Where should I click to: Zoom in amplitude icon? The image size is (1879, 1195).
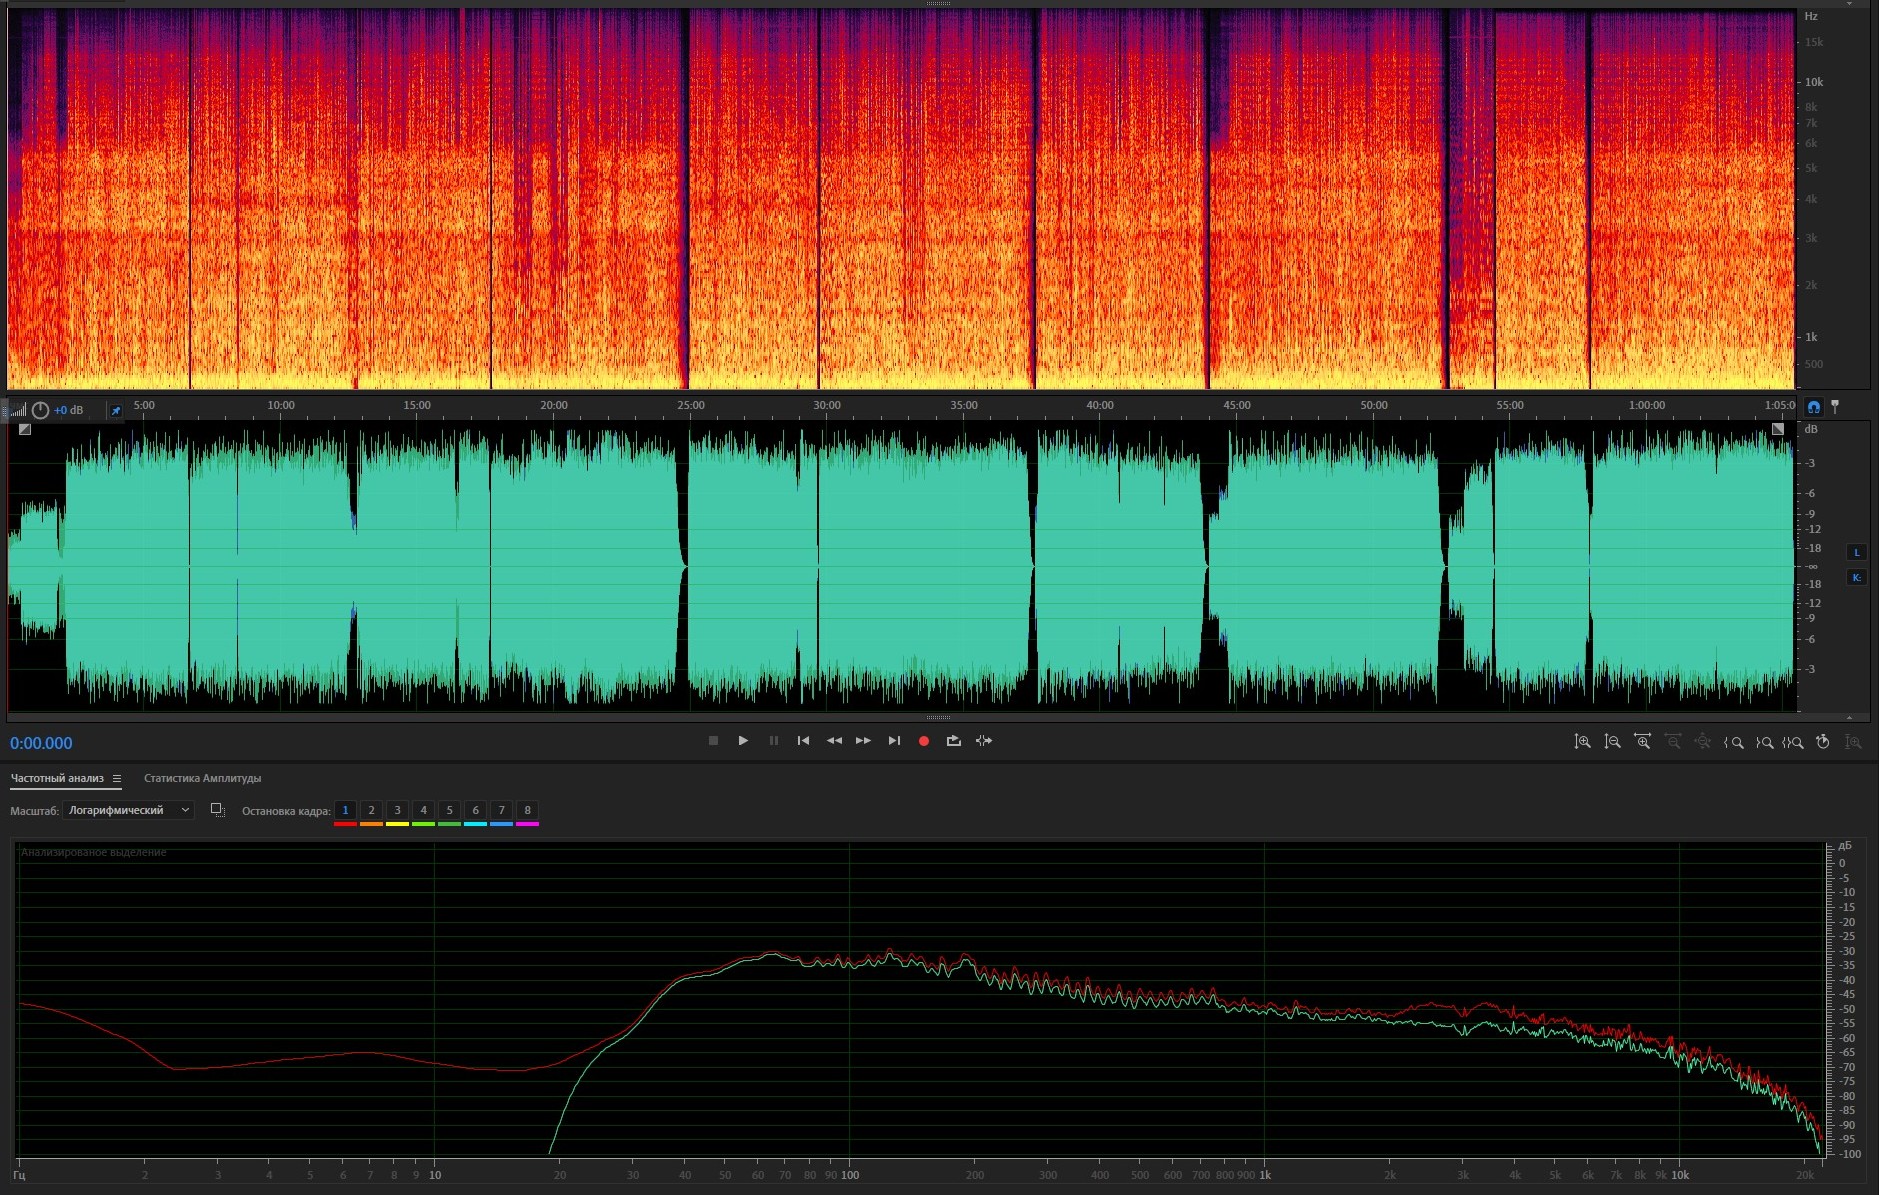[1582, 742]
